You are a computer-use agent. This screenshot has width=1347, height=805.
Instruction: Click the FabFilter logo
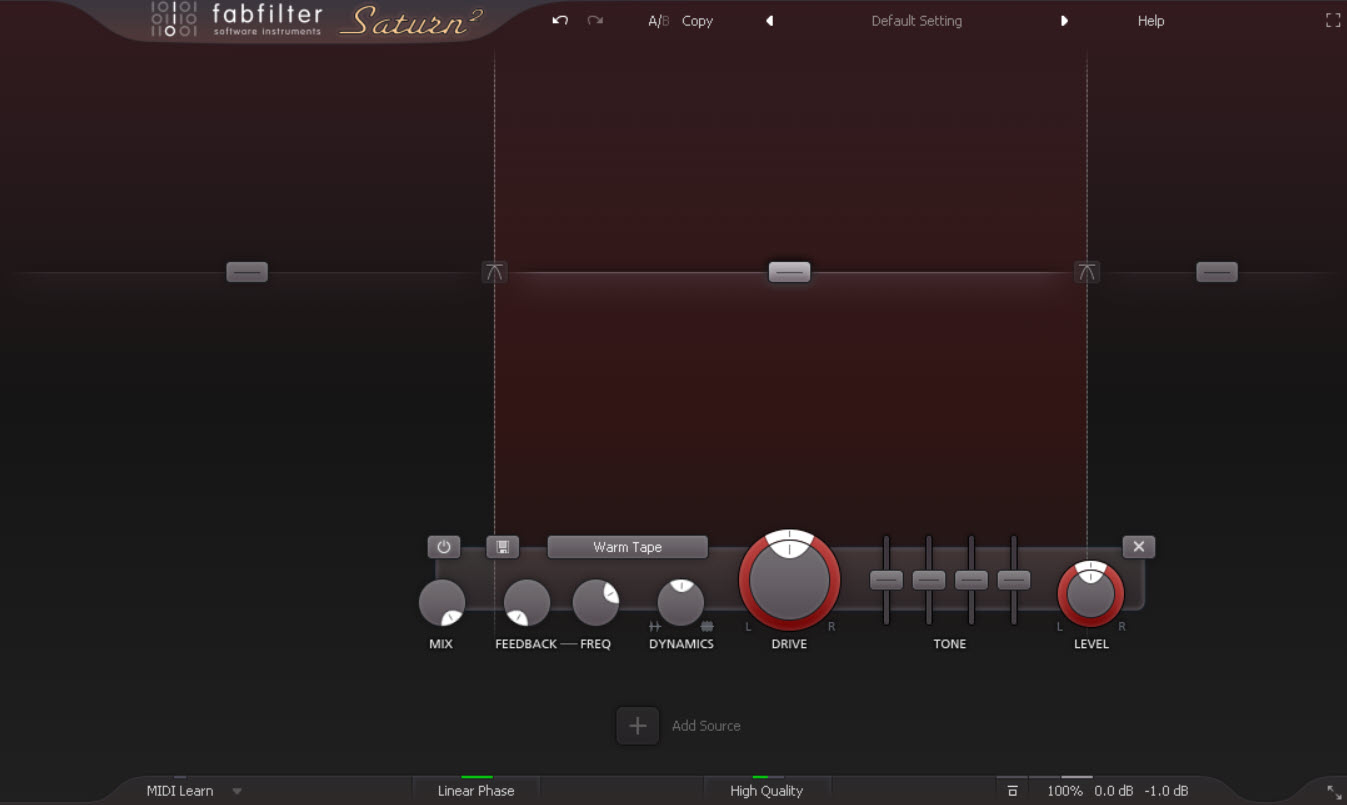tap(237, 20)
